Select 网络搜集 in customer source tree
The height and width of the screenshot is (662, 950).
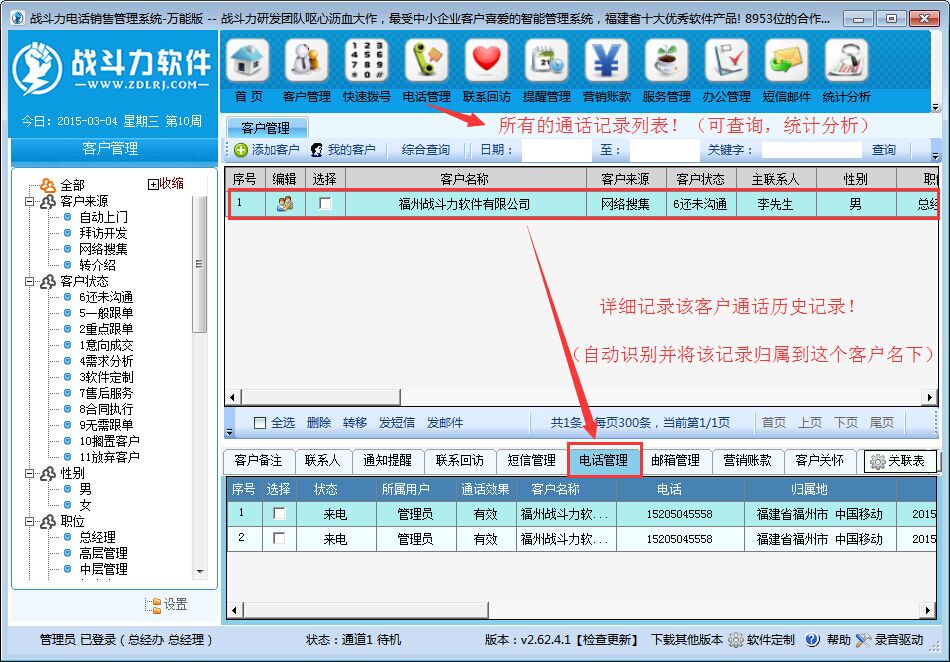pos(103,249)
